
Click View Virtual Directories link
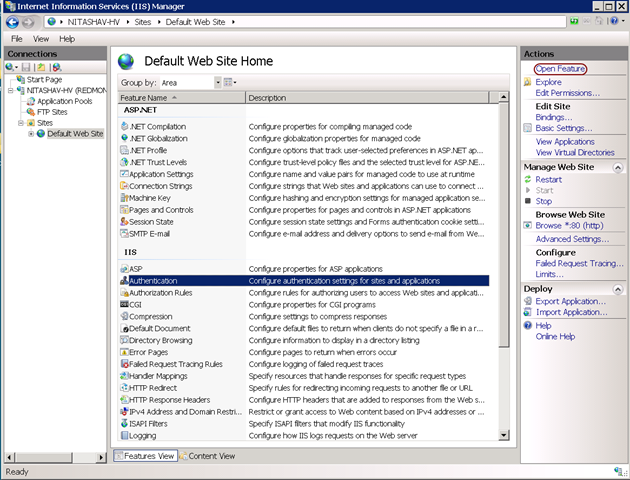pyautogui.click(x=575, y=152)
